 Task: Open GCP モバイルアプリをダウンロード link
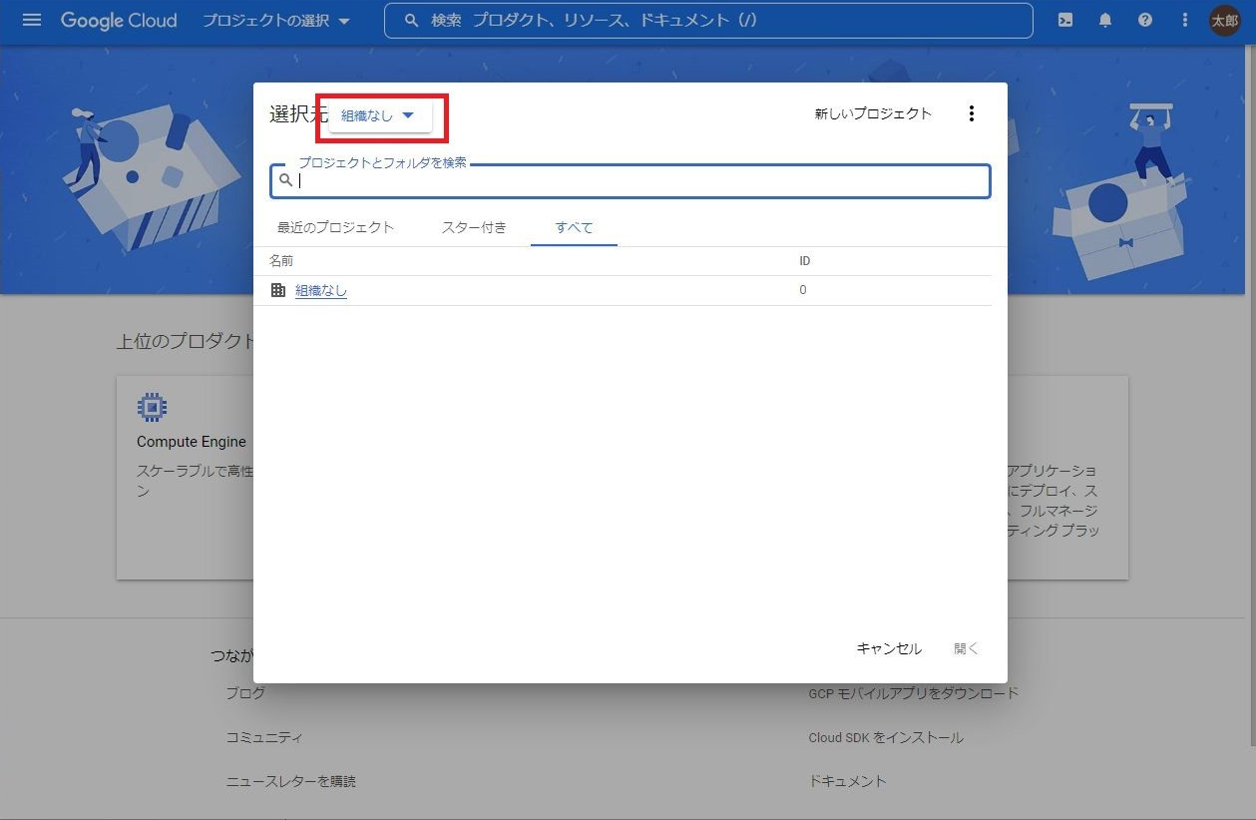point(914,693)
